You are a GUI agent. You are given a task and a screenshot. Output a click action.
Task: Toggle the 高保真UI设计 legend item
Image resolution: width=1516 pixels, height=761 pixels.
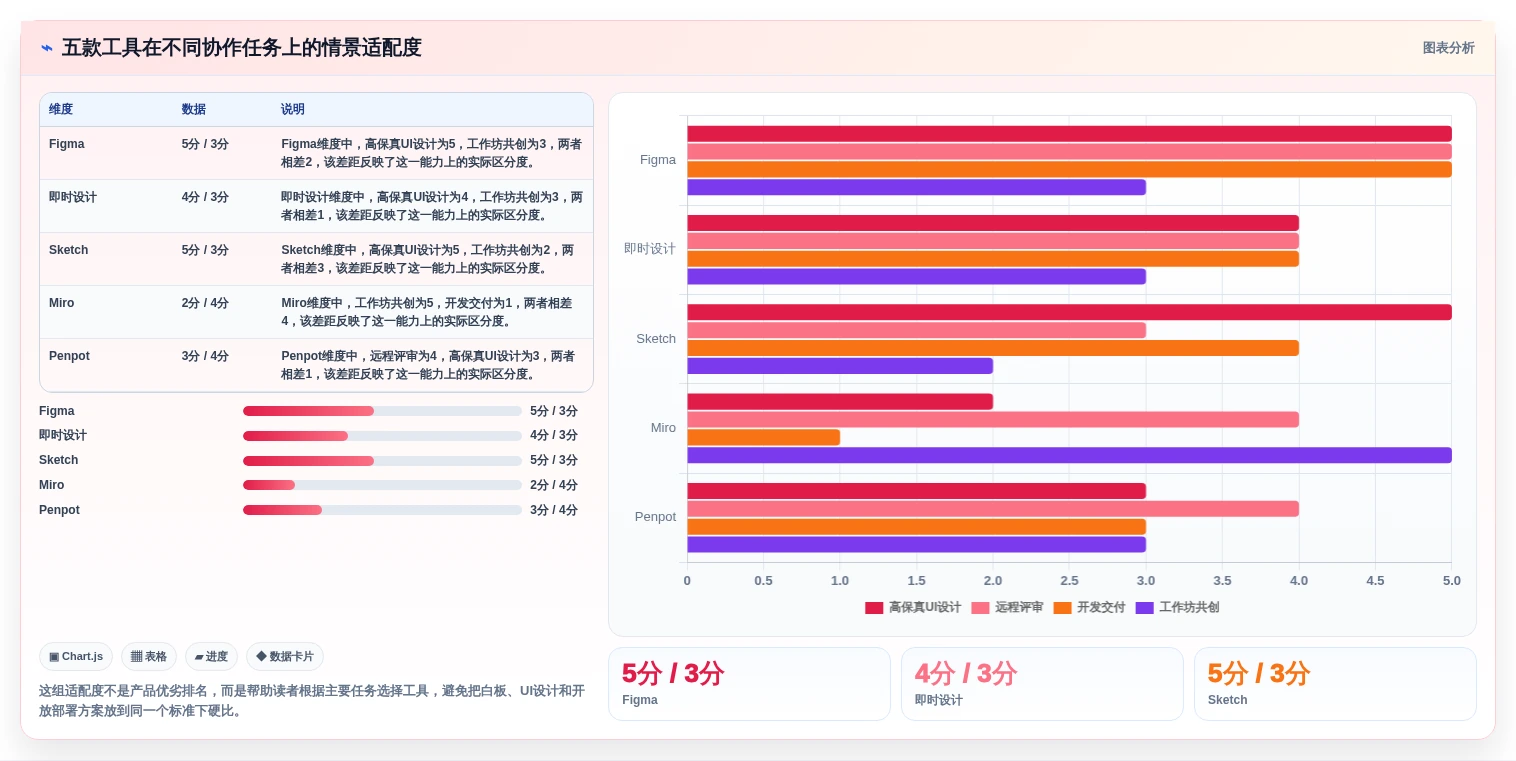913,607
